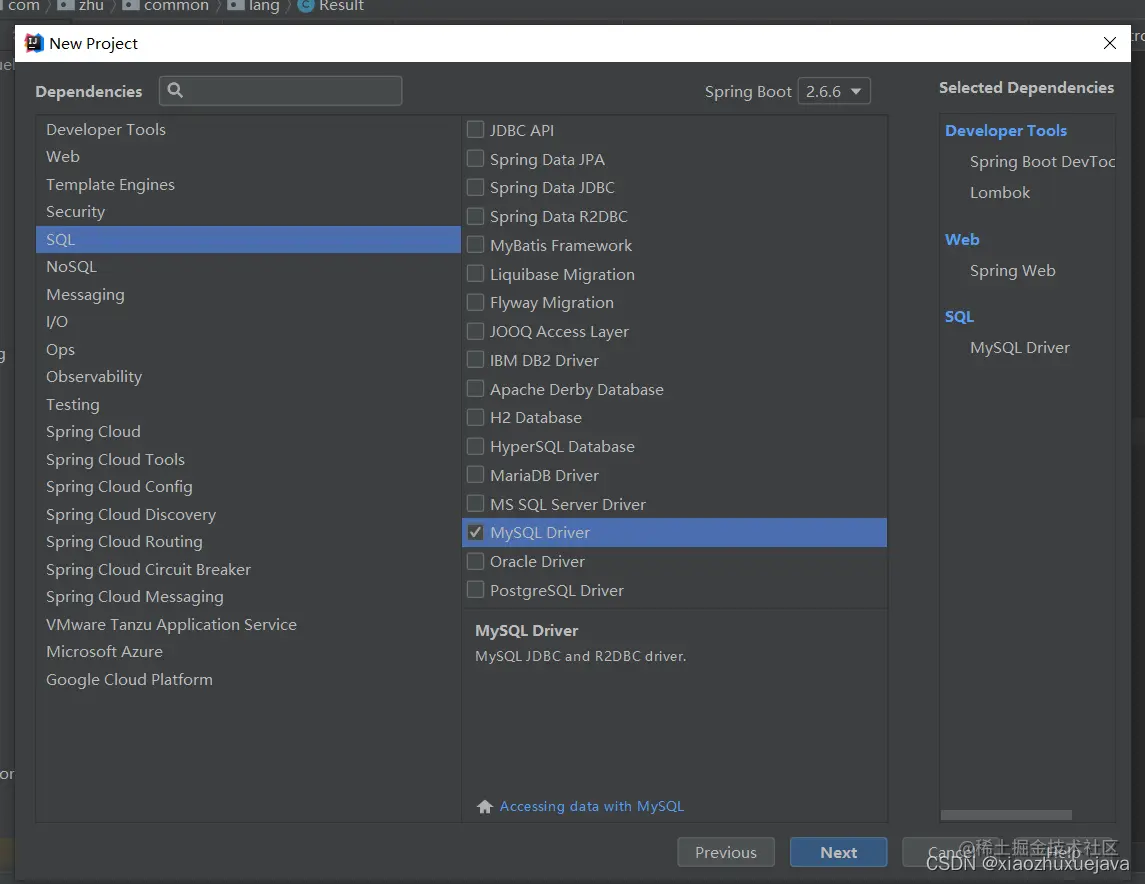Open Accessing data with MySQL guide link
Image resolution: width=1145 pixels, height=884 pixels.
point(591,806)
